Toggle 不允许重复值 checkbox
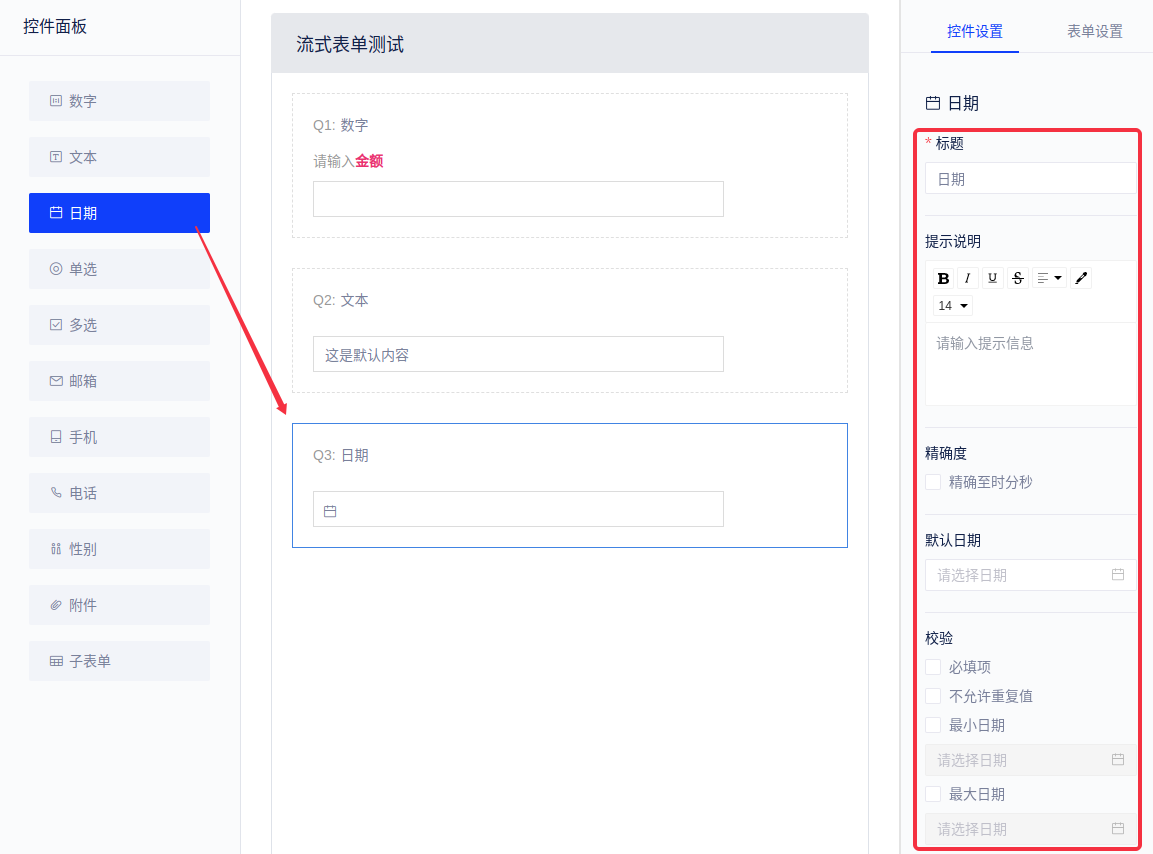 (933, 696)
